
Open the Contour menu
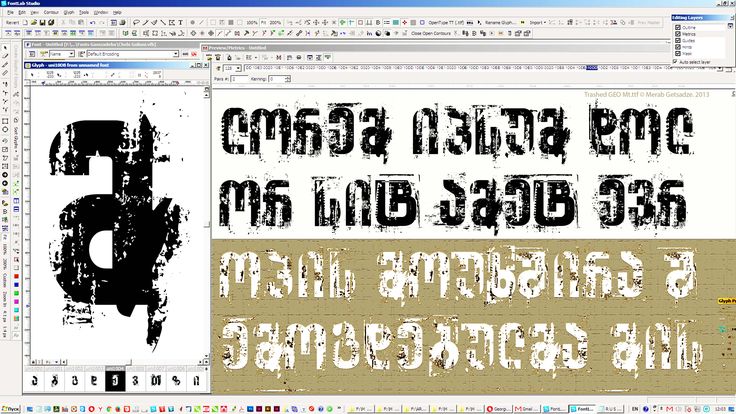point(51,12)
